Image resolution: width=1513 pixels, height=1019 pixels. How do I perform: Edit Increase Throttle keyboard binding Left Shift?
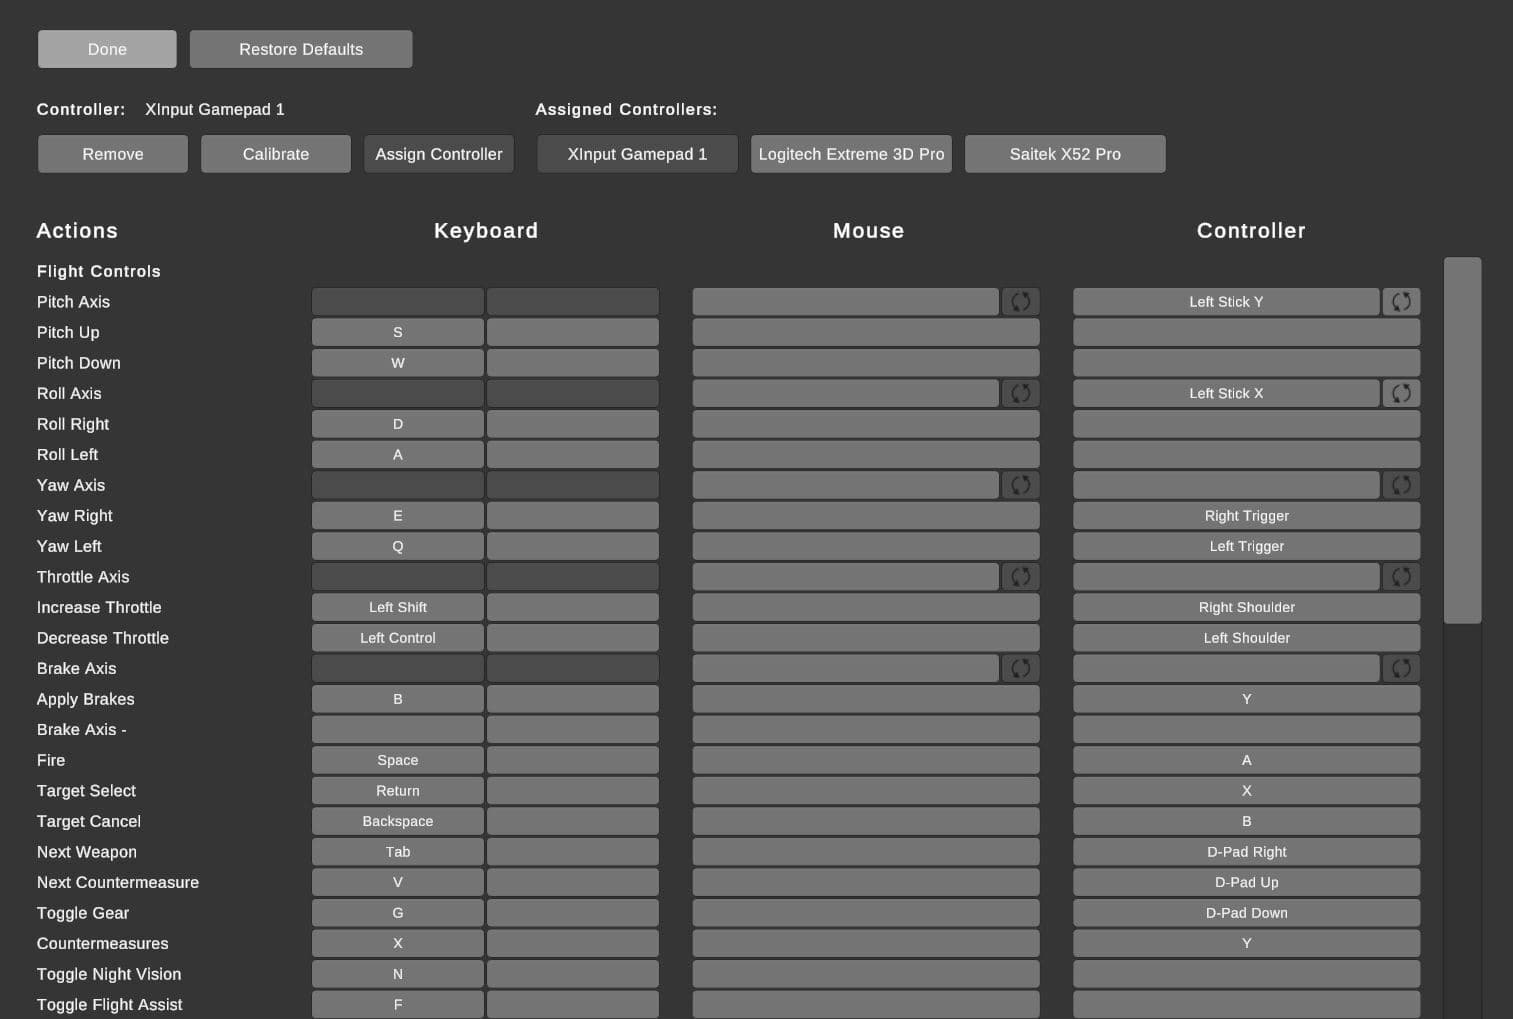click(398, 608)
